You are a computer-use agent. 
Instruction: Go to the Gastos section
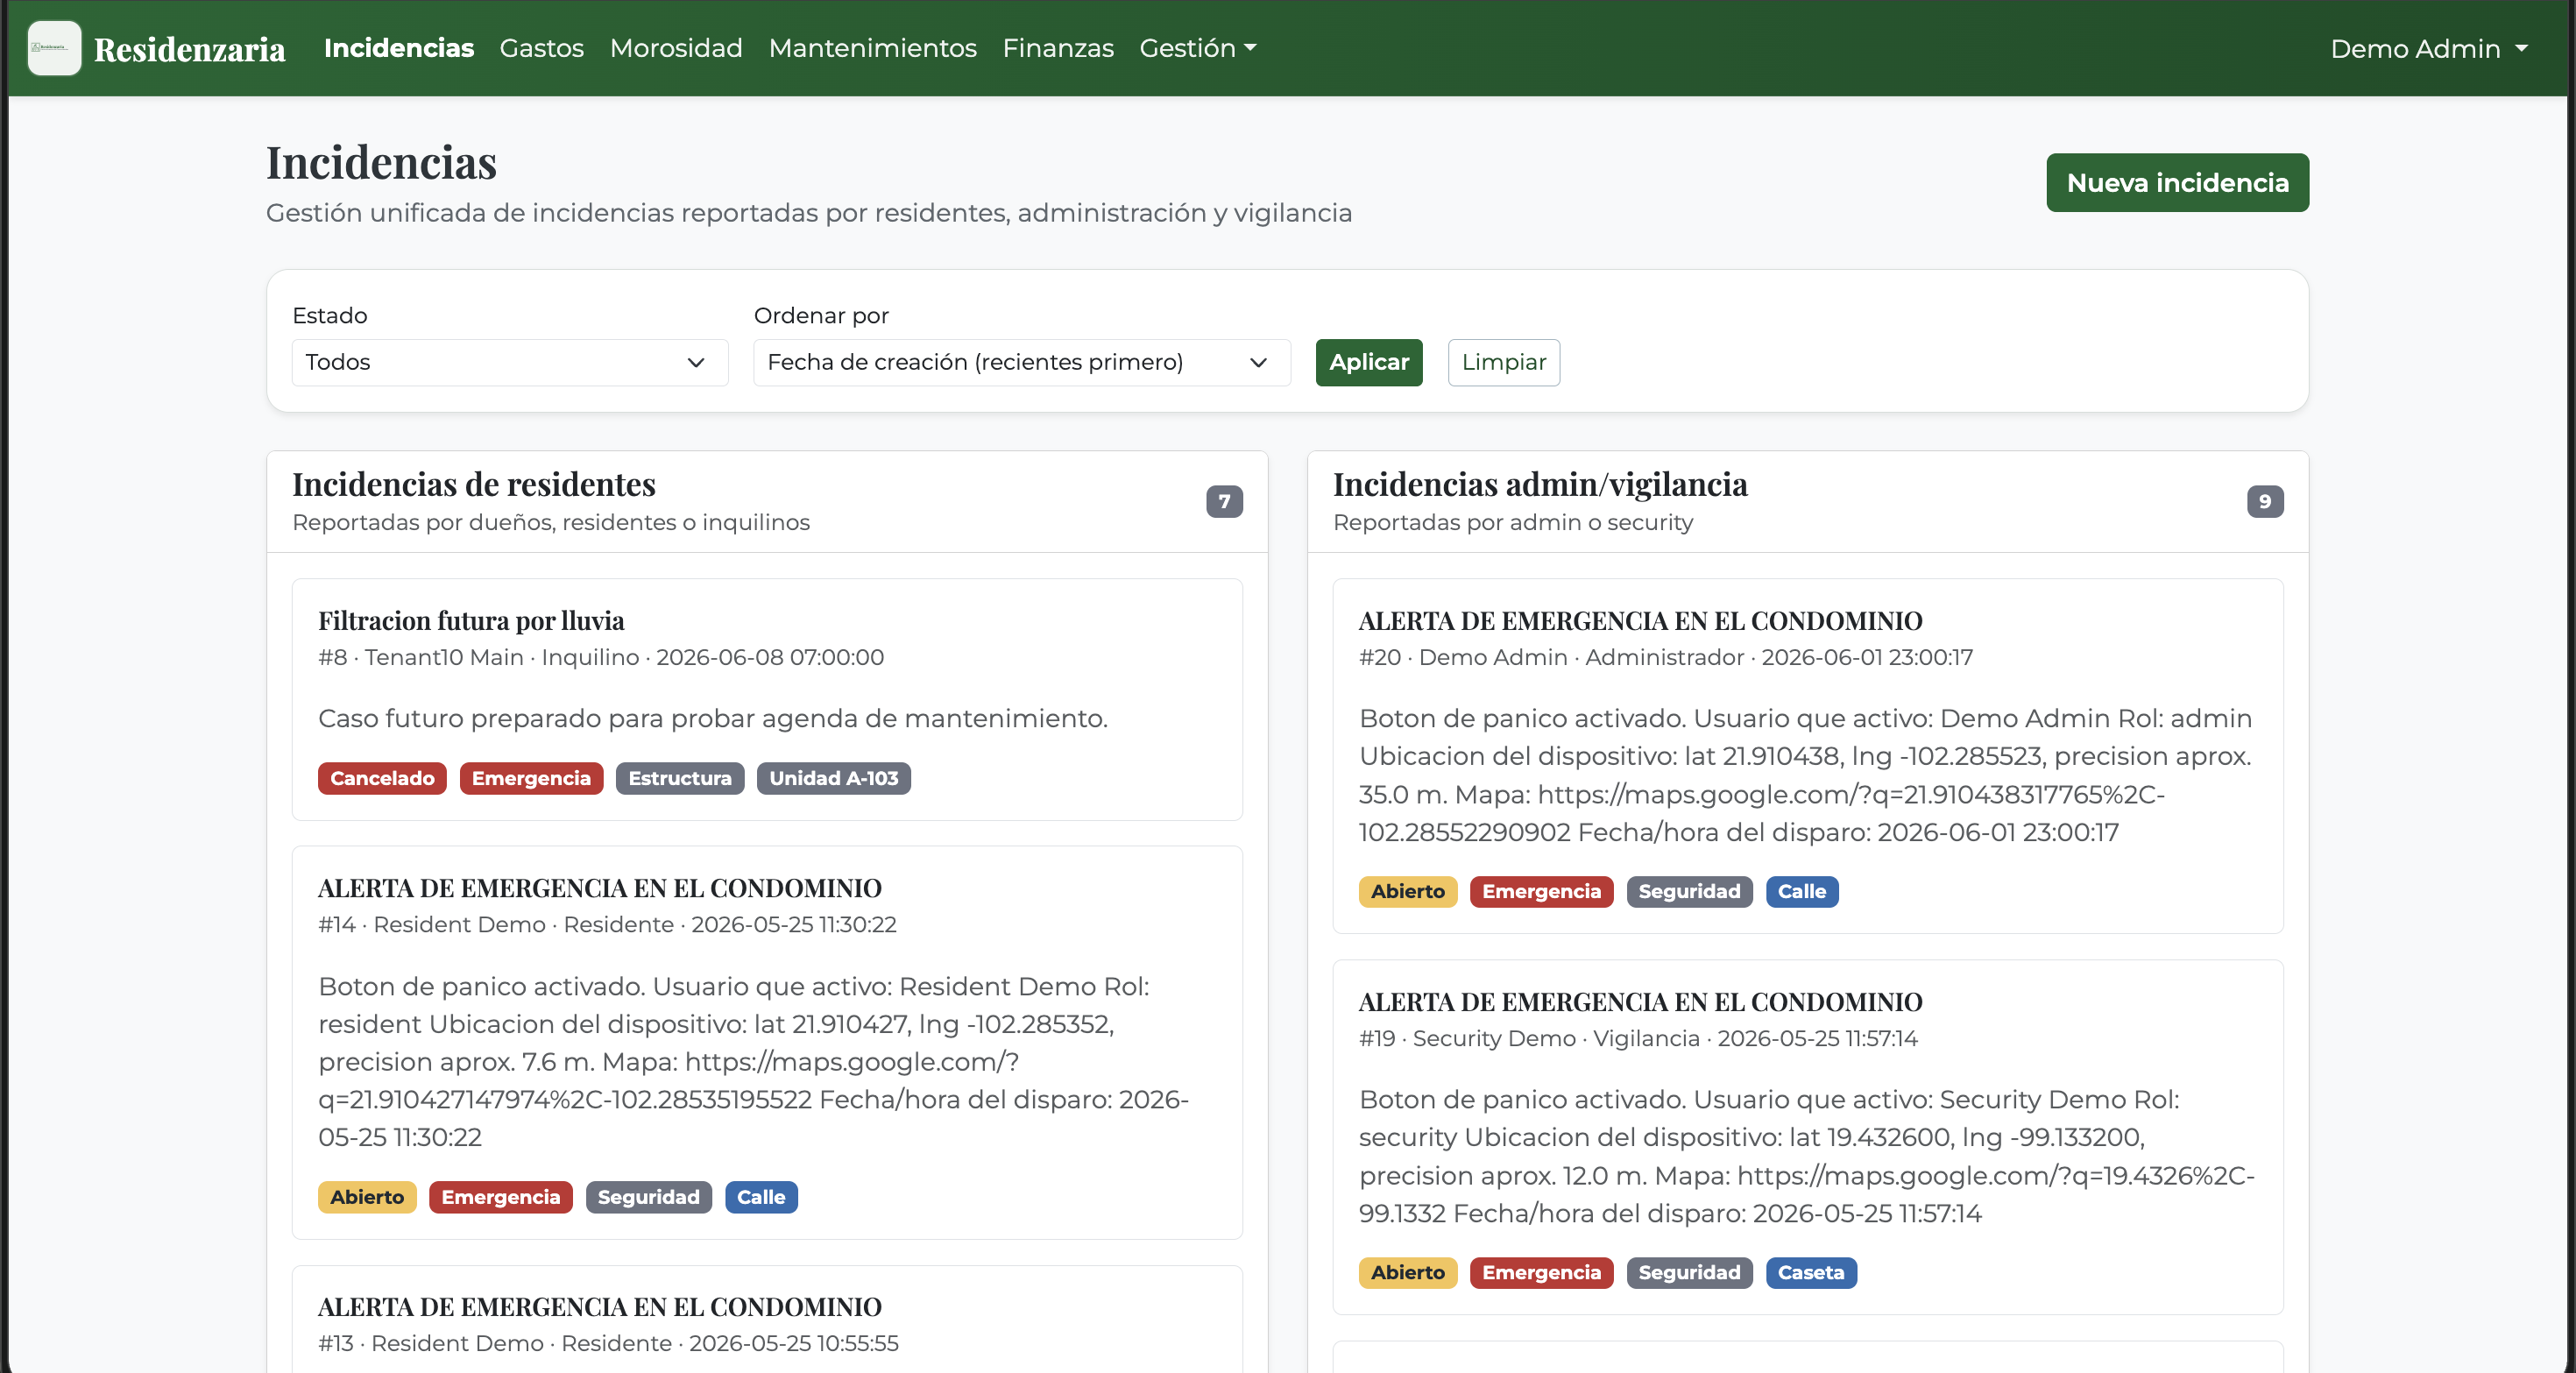pyautogui.click(x=541, y=48)
